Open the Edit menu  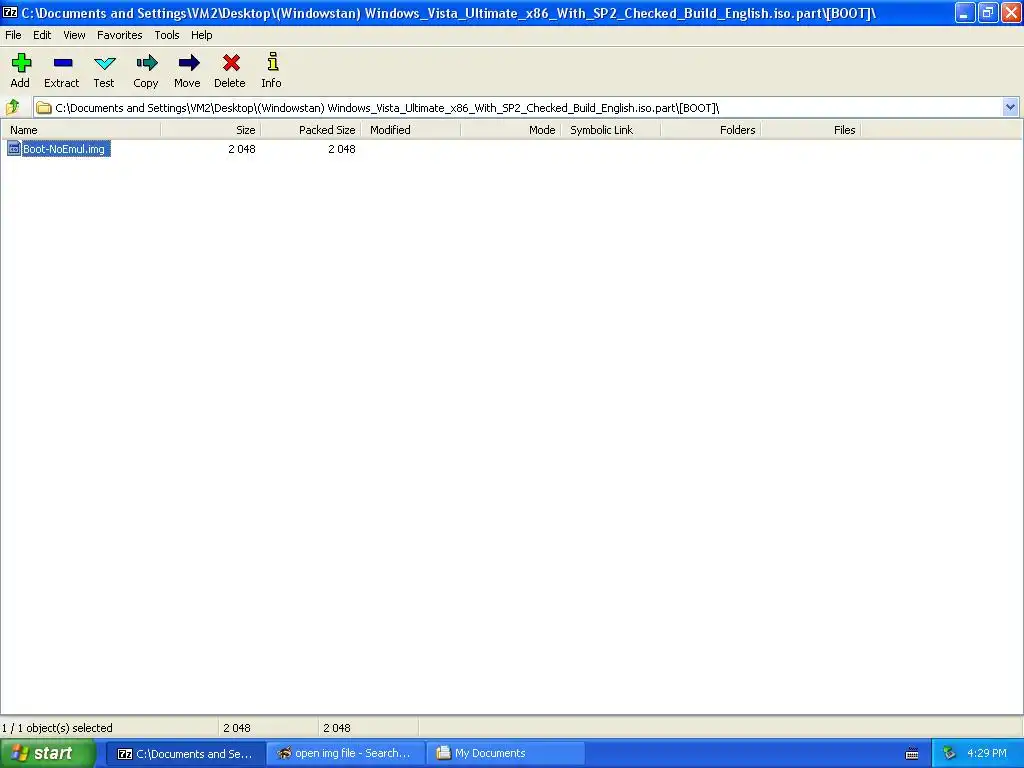coord(42,35)
